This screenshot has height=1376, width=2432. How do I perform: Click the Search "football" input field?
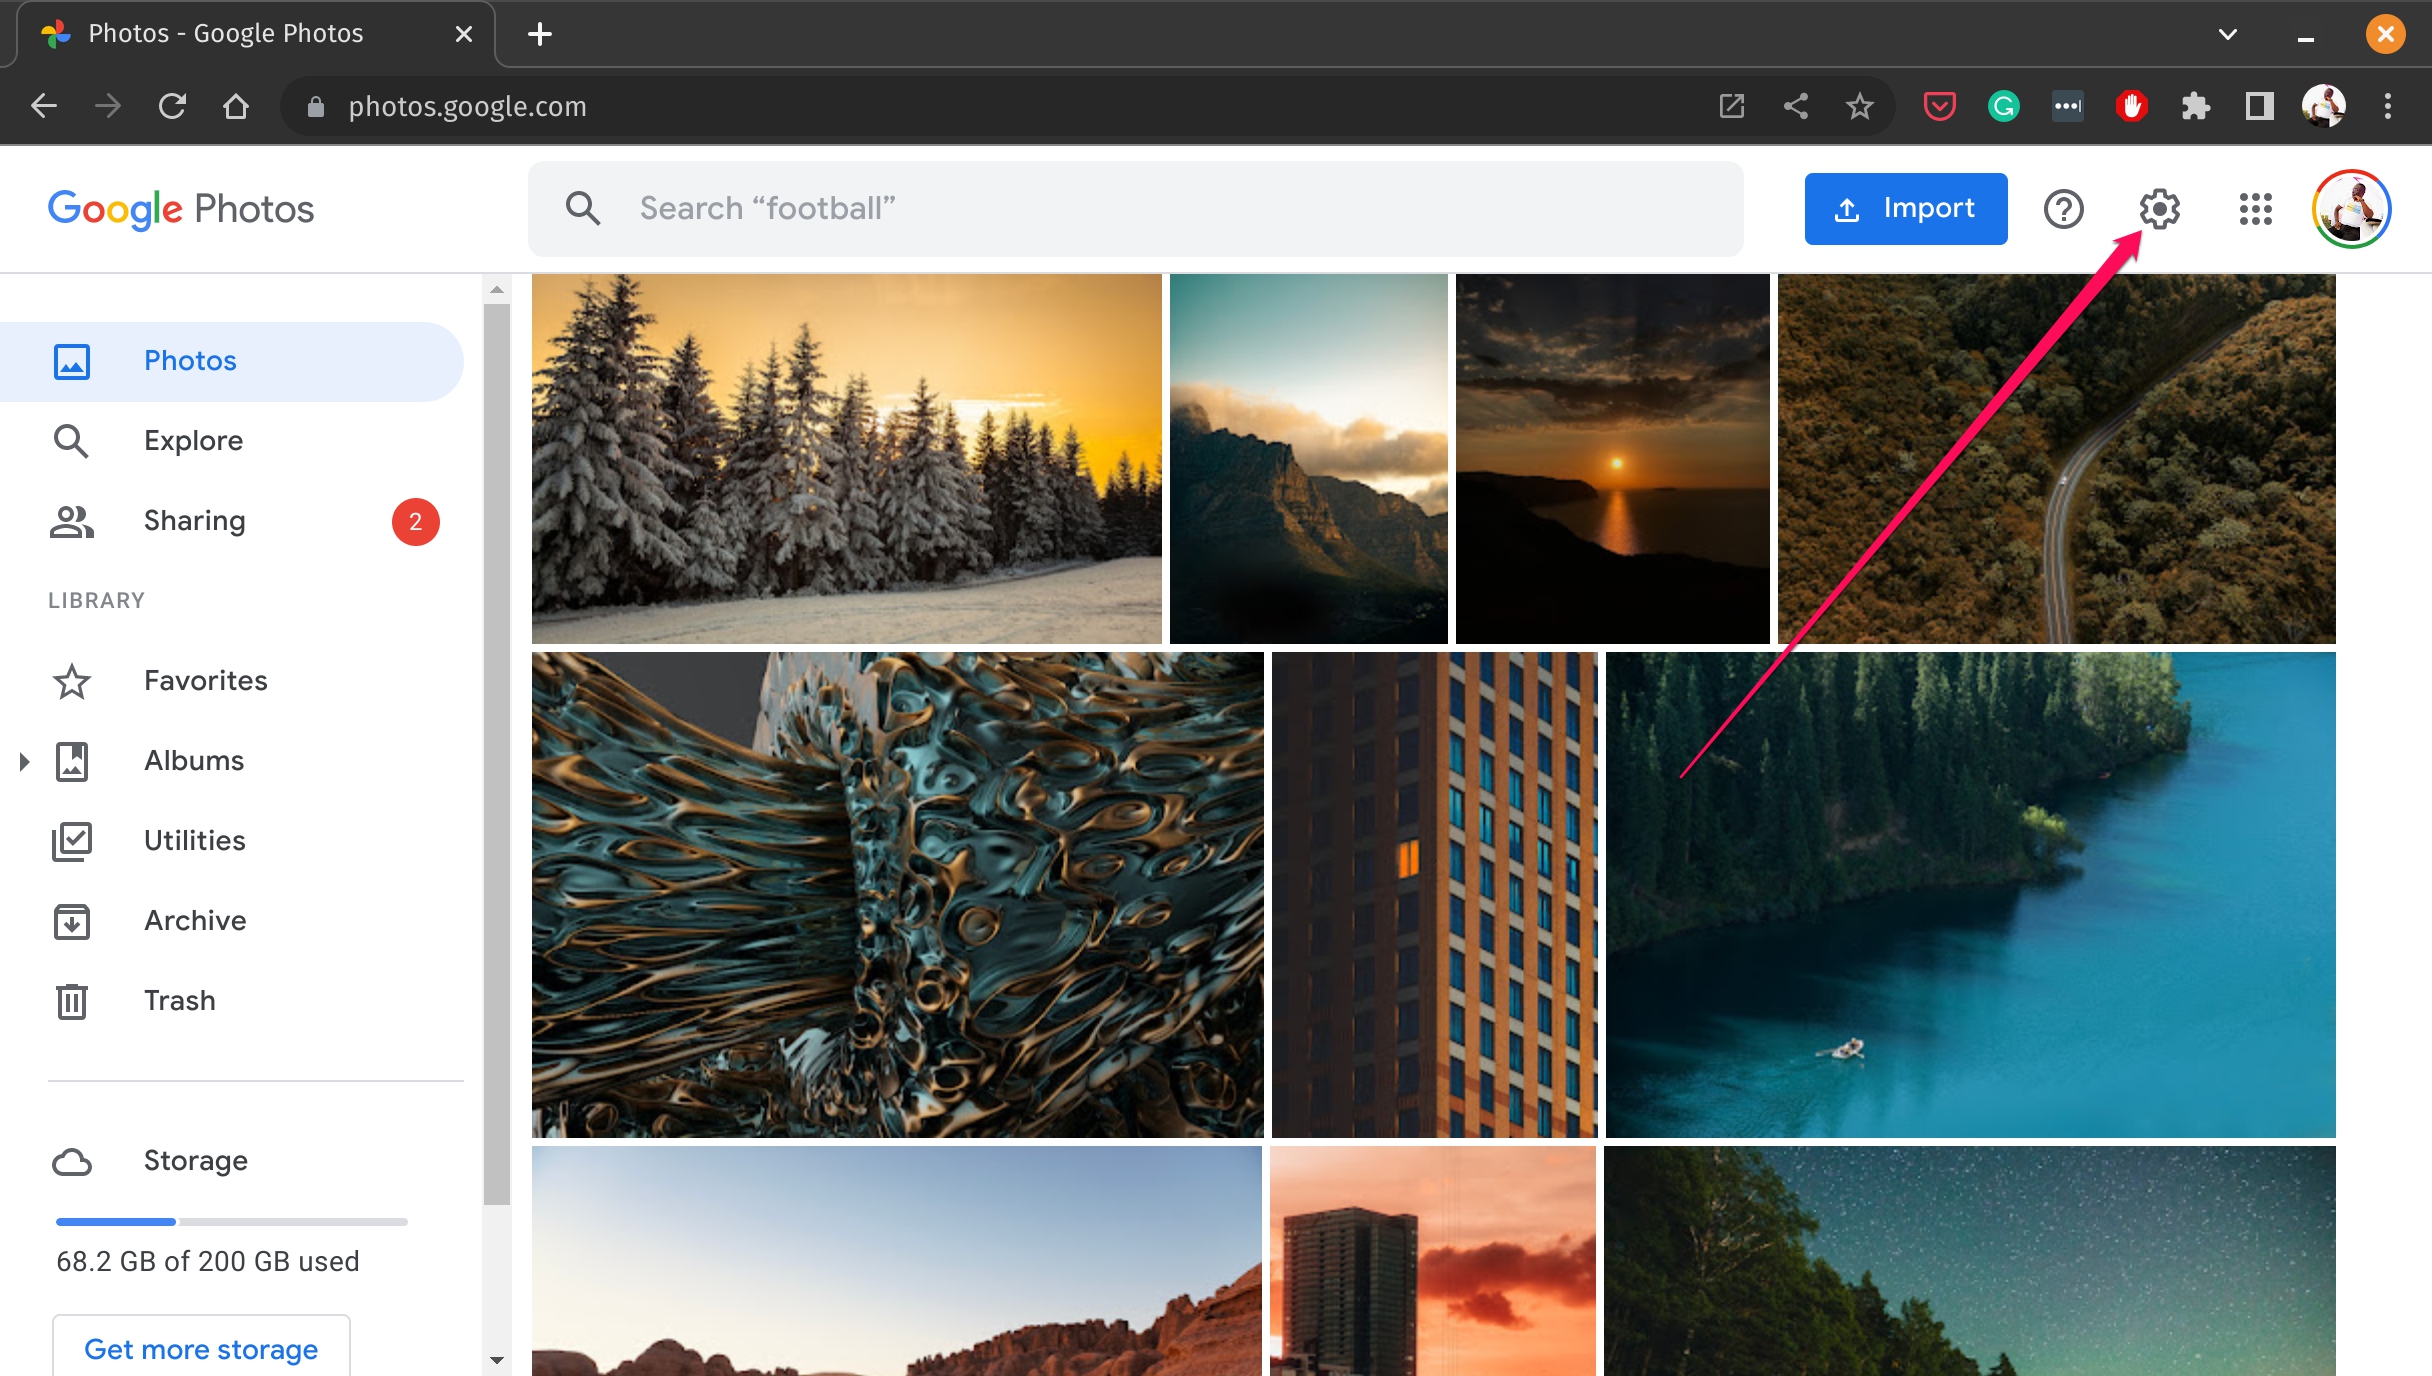point(1135,209)
